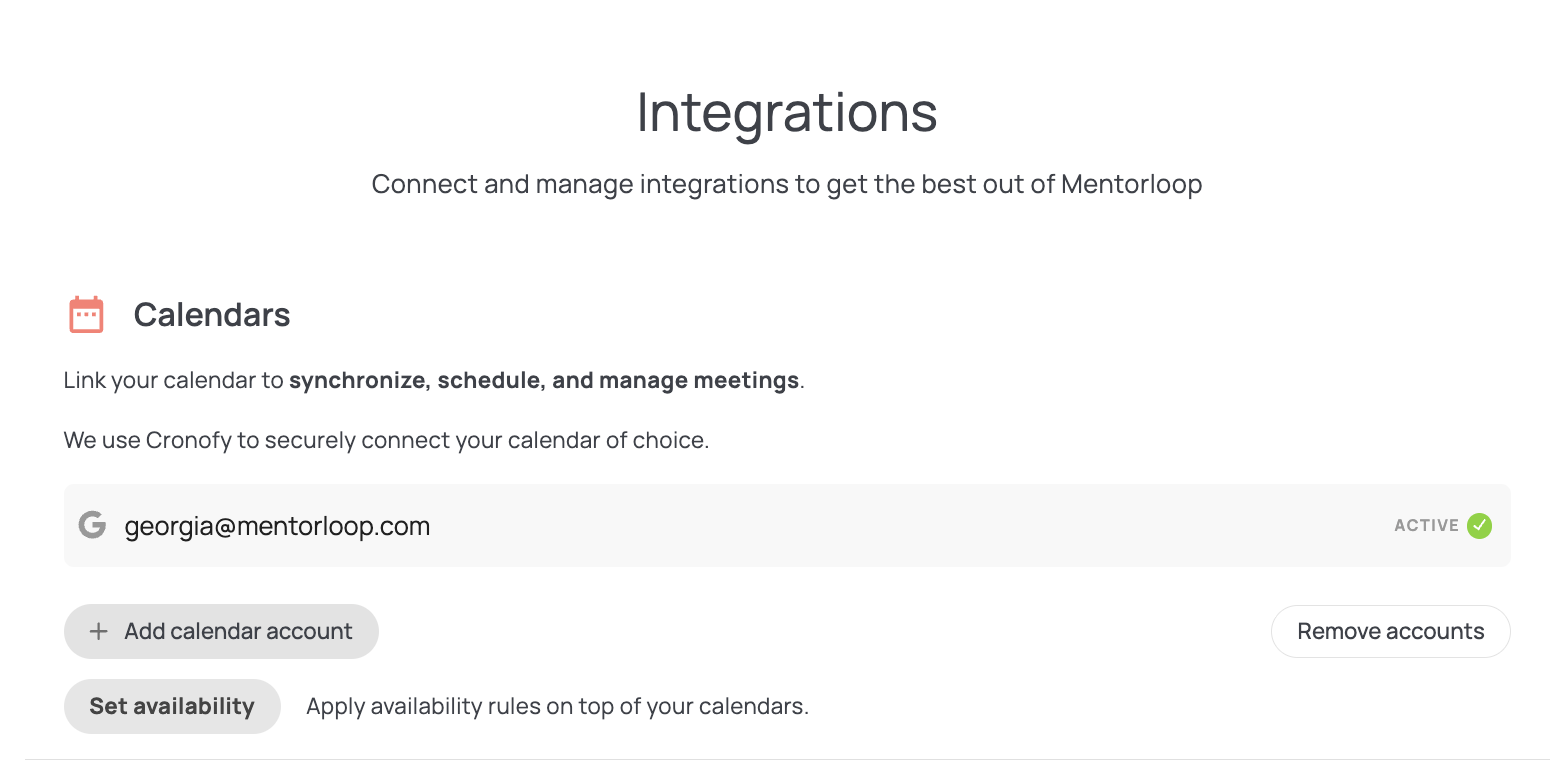Click the Calendars section heading

pyautogui.click(x=212, y=315)
